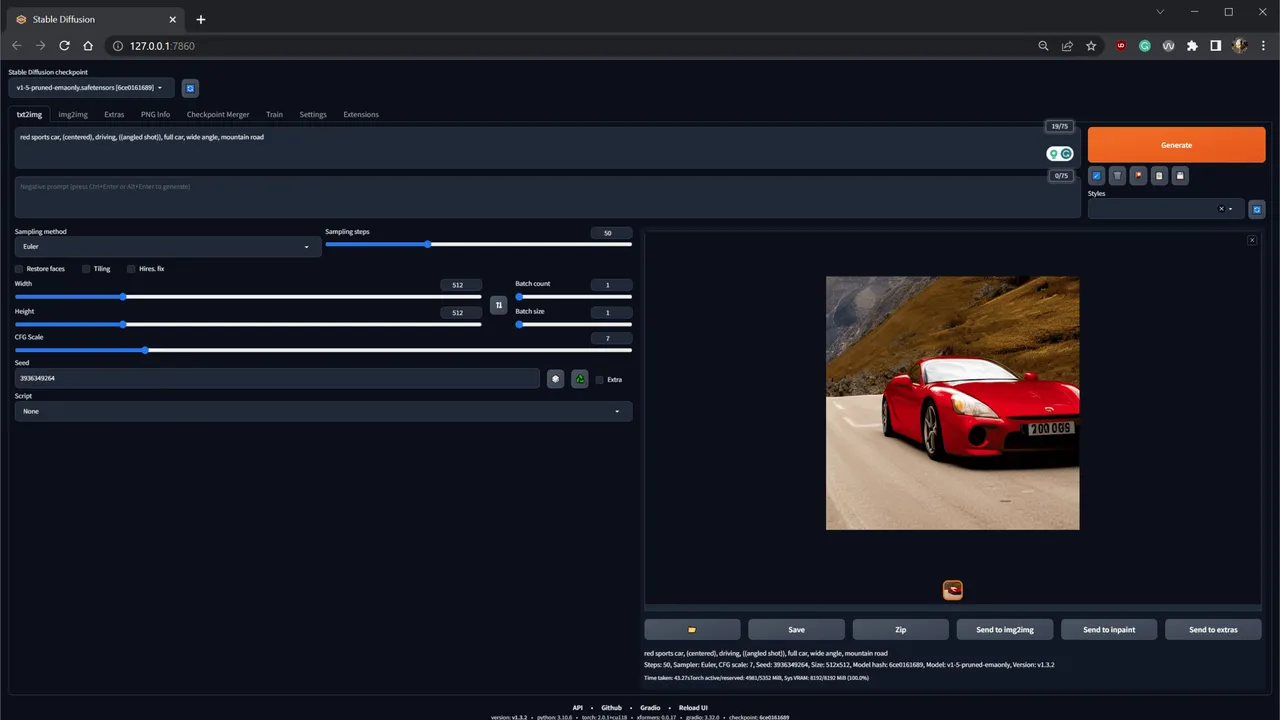The height and width of the screenshot is (720, 1280).
Task: Select the txt2img tab
Action: click(29, 114)
